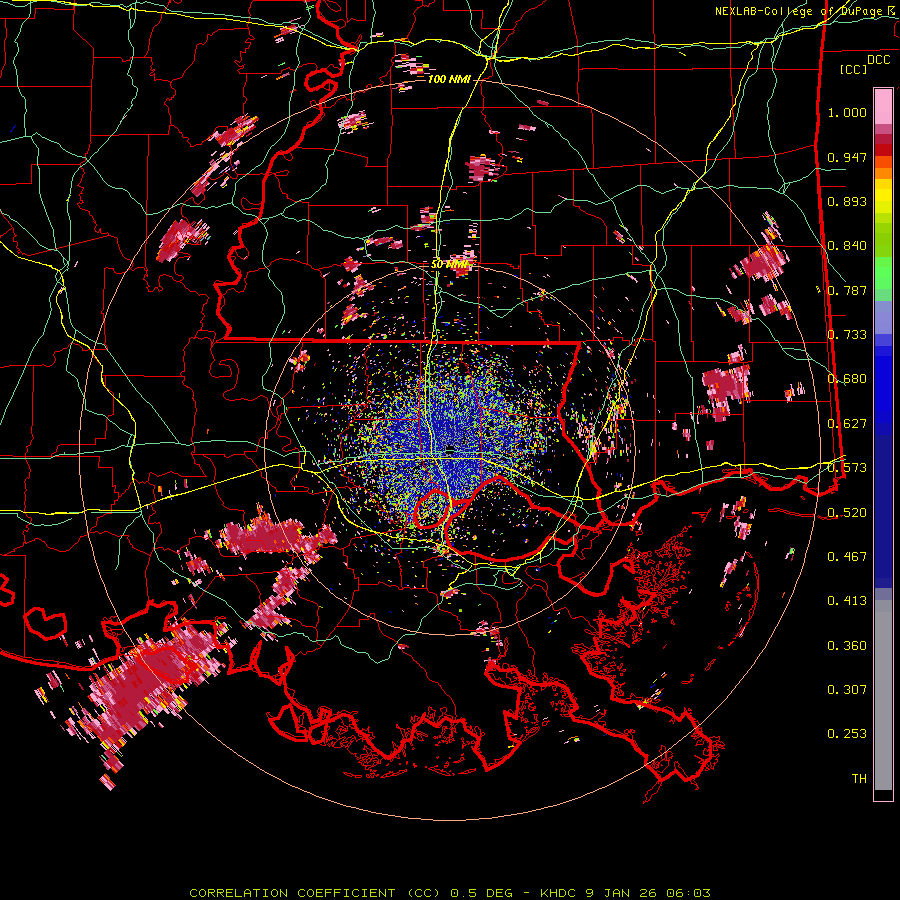Image resolution: width=900 pixels, height=900 pixels.
Task: Select the 0.787 legend value
Action: coord(847,290)
